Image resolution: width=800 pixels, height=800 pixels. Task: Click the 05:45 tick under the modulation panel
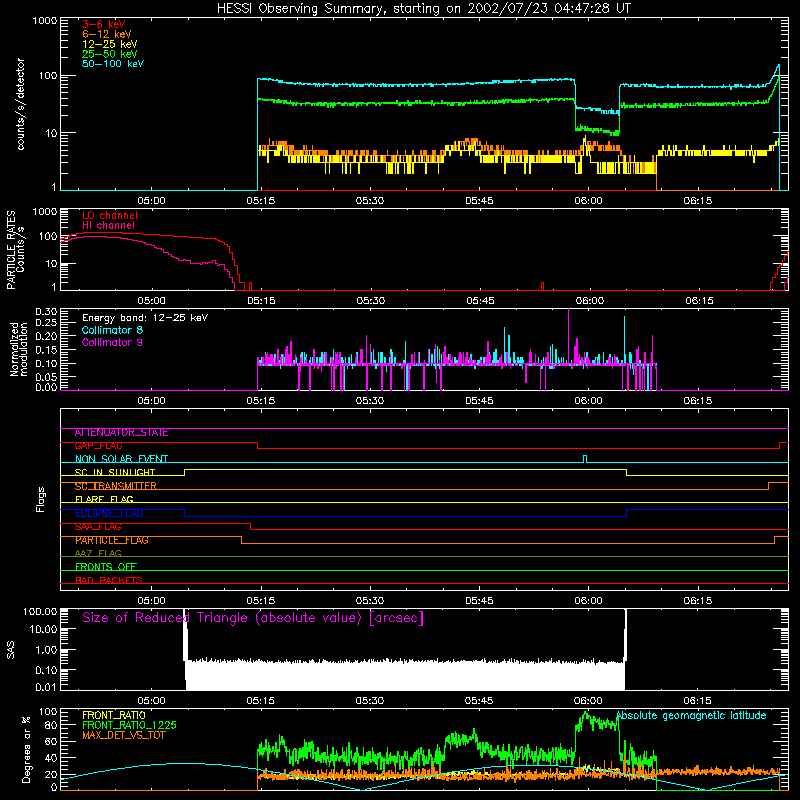[479, 401]
